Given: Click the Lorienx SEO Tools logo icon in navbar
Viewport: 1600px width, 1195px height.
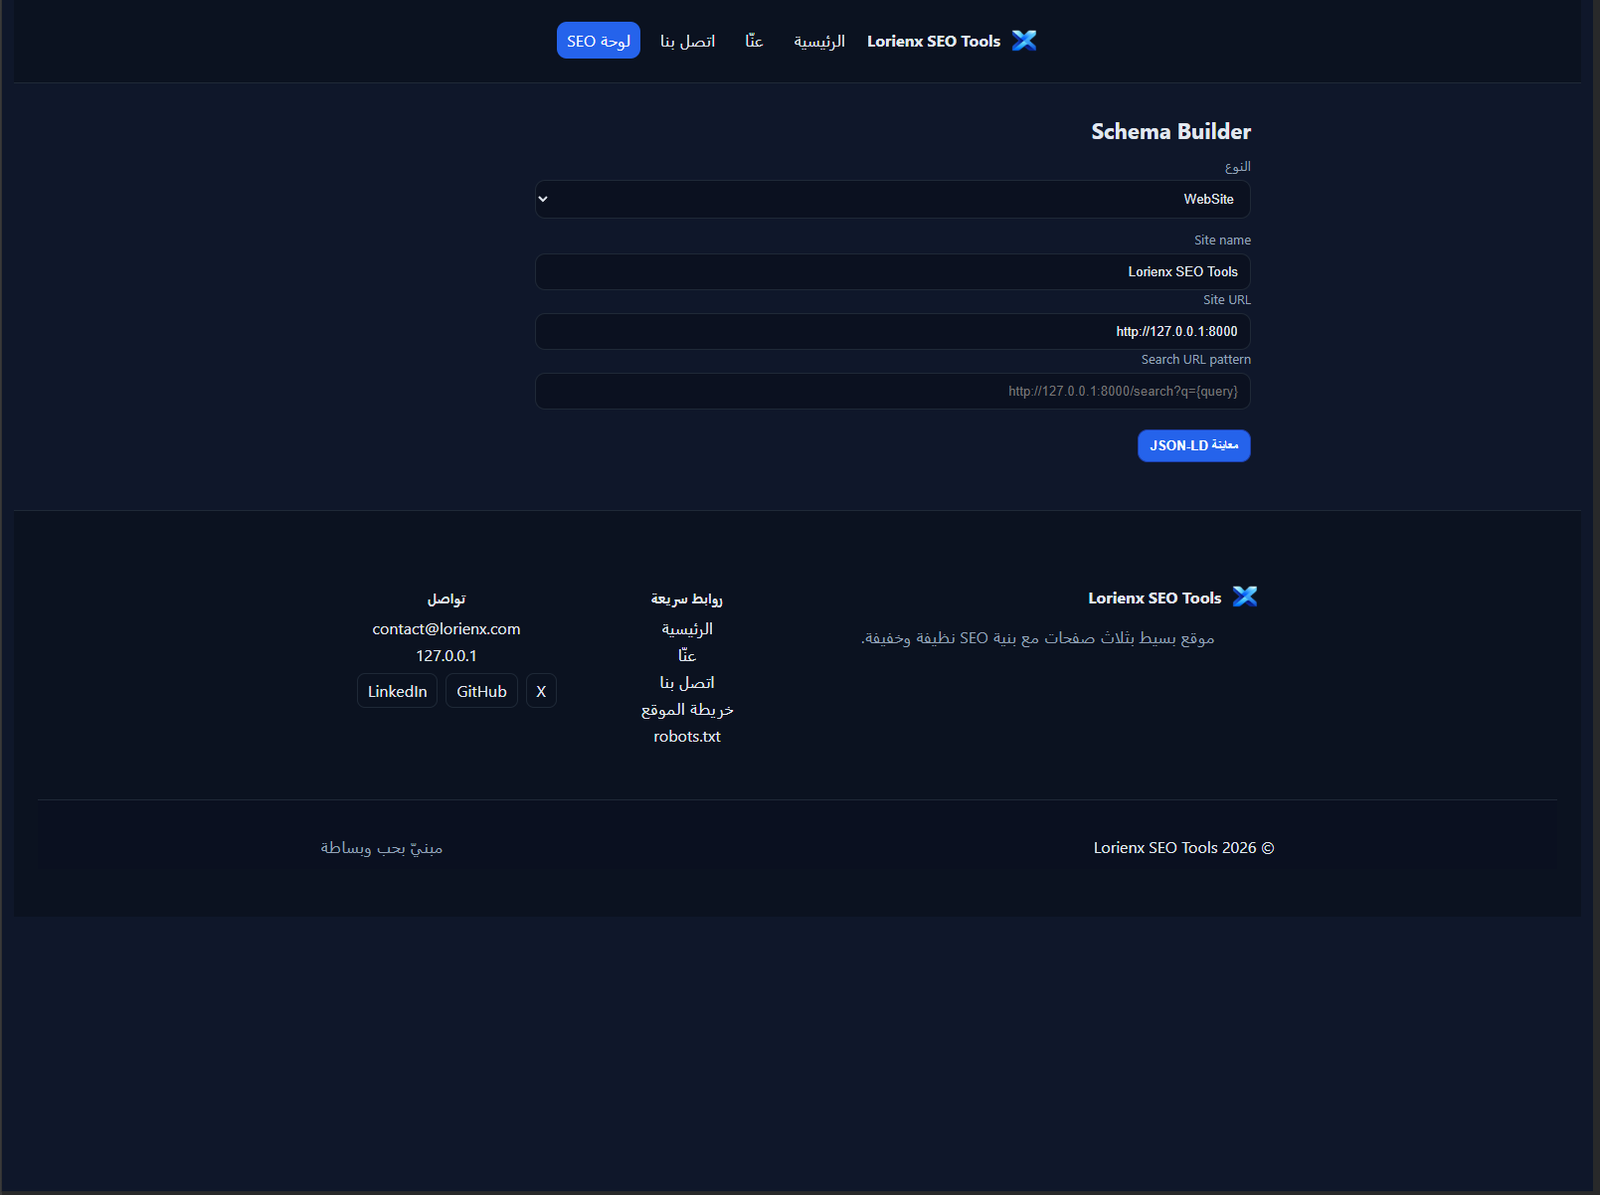Looking at the screenshot, I should pos(1024,40).
